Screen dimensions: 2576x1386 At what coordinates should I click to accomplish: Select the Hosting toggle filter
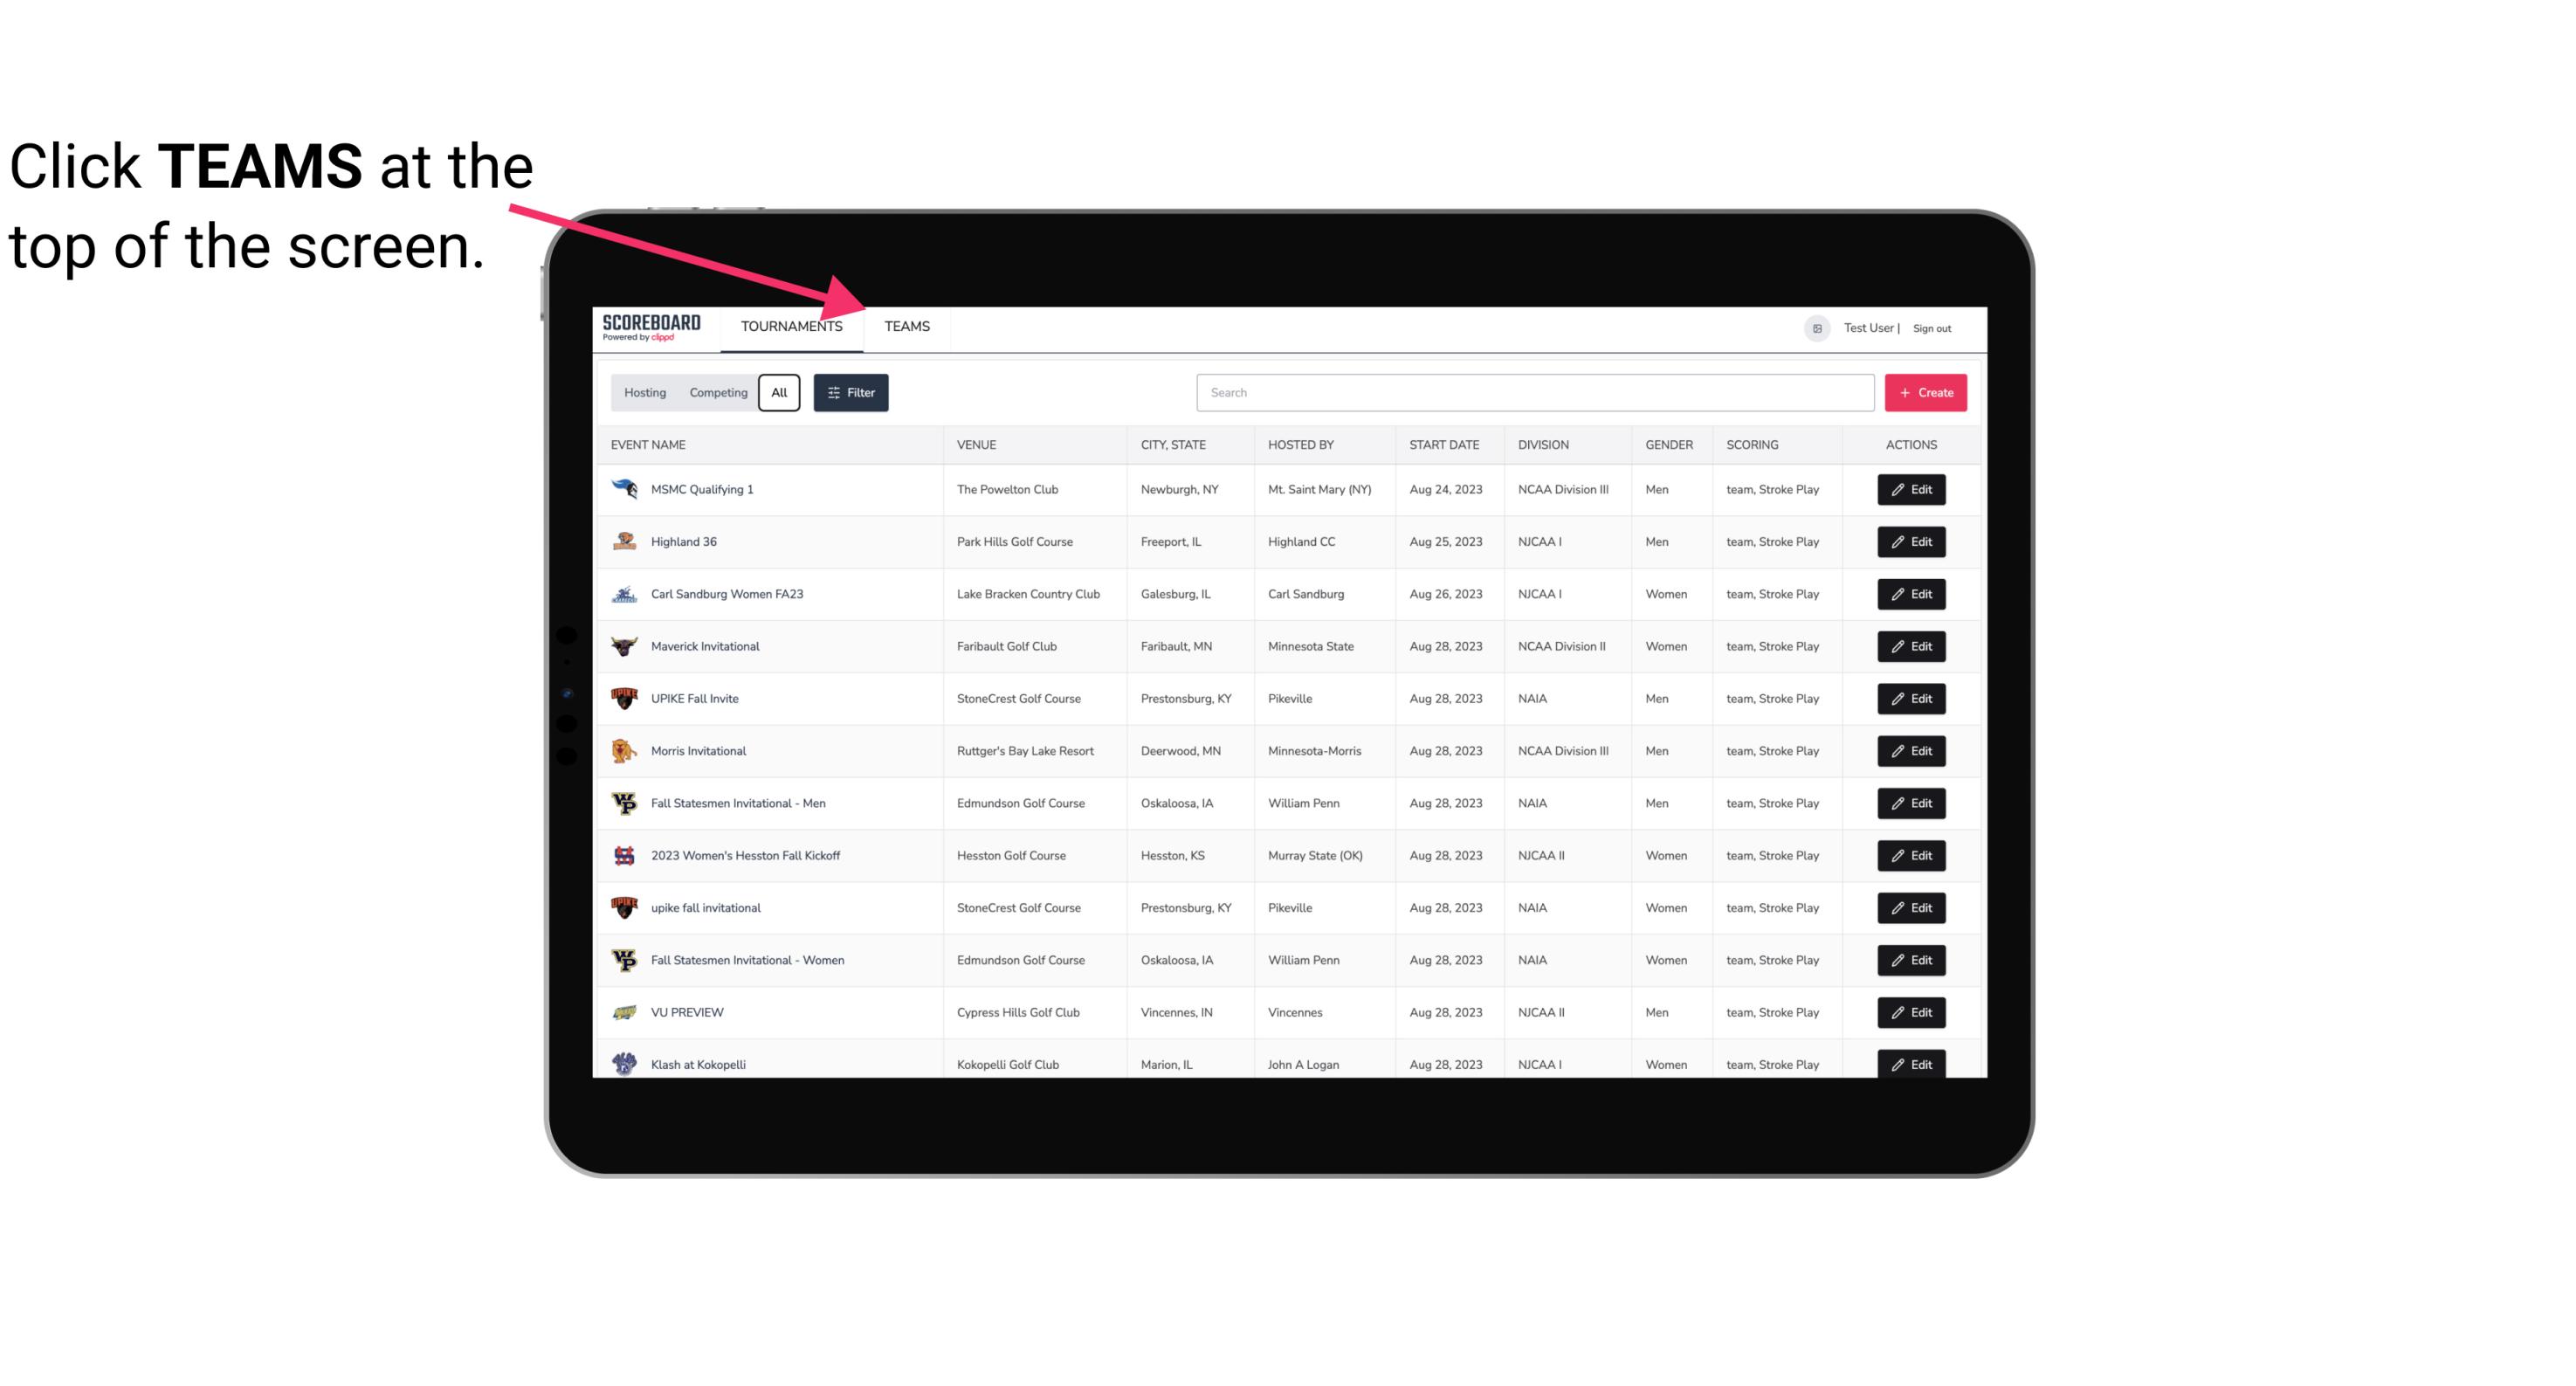click(x=644, y=393)
